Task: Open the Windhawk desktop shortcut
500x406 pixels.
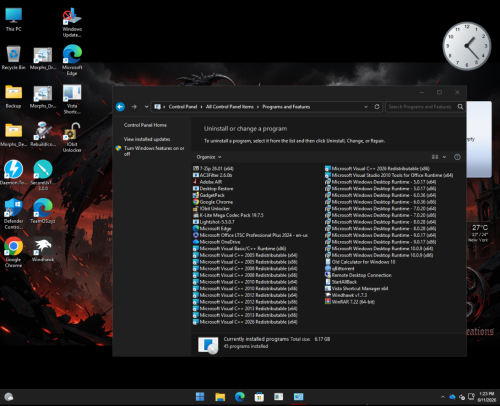Action: coord(43,249)
